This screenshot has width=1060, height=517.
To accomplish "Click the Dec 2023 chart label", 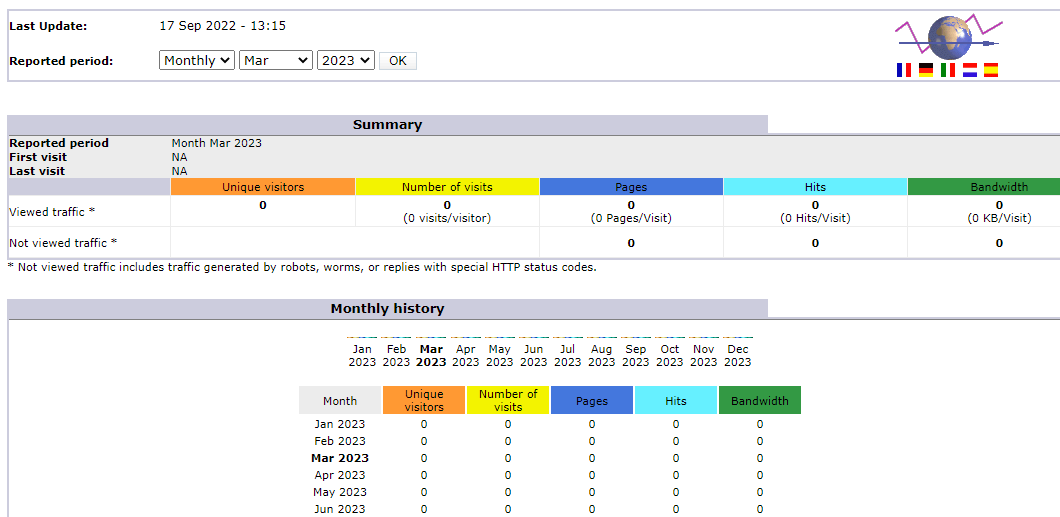I will (738, 356).
